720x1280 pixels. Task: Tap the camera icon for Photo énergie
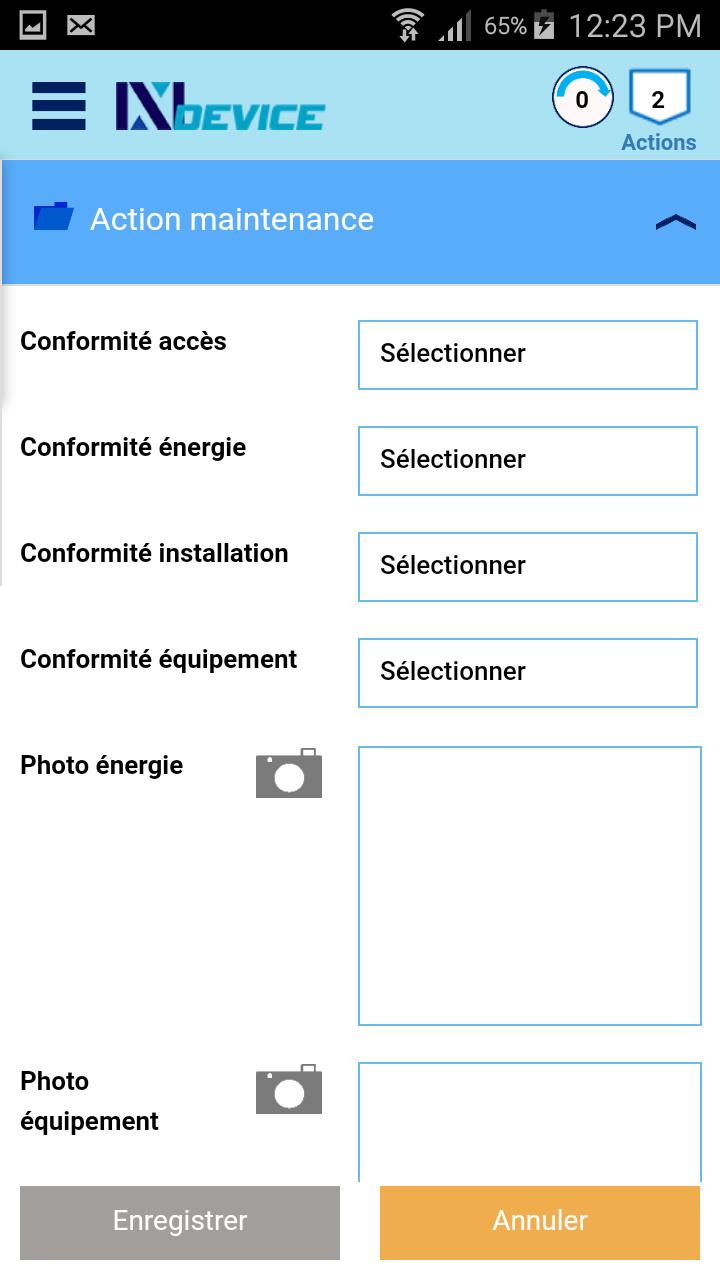point(289,773)
